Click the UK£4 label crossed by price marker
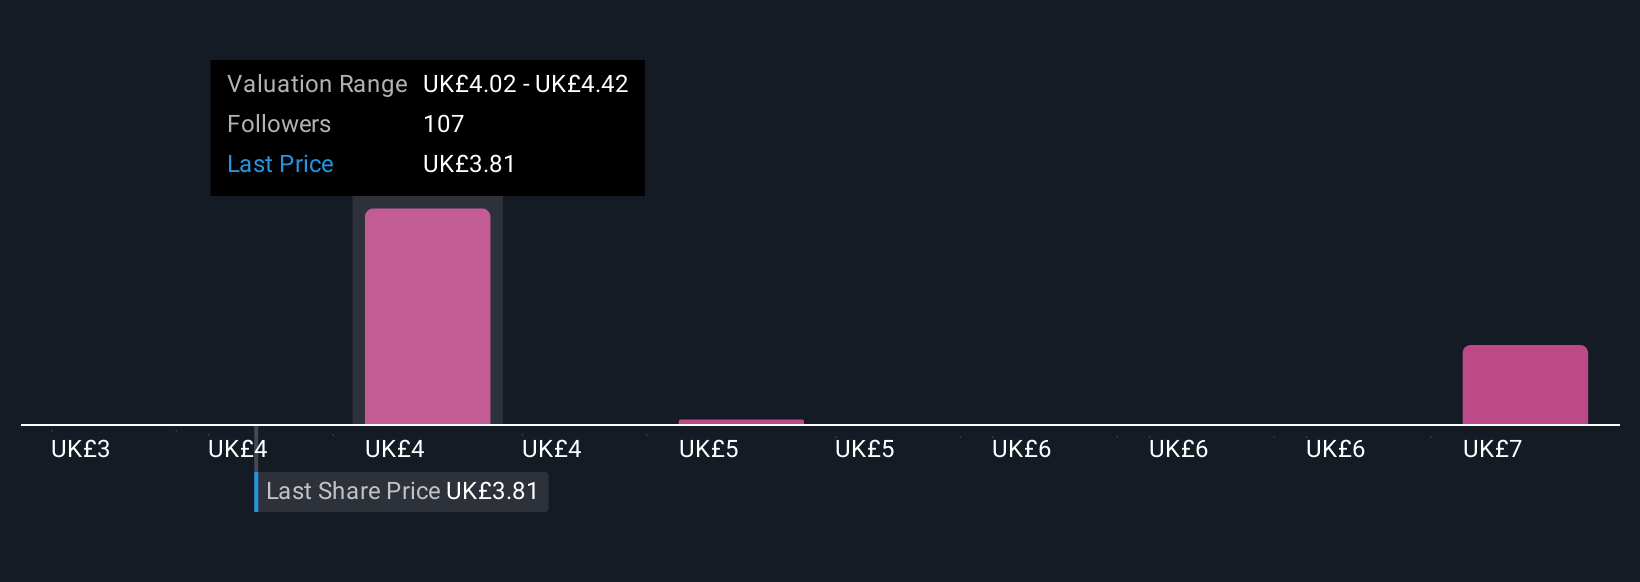1640x582 pixels. click(x=238, y=449)
